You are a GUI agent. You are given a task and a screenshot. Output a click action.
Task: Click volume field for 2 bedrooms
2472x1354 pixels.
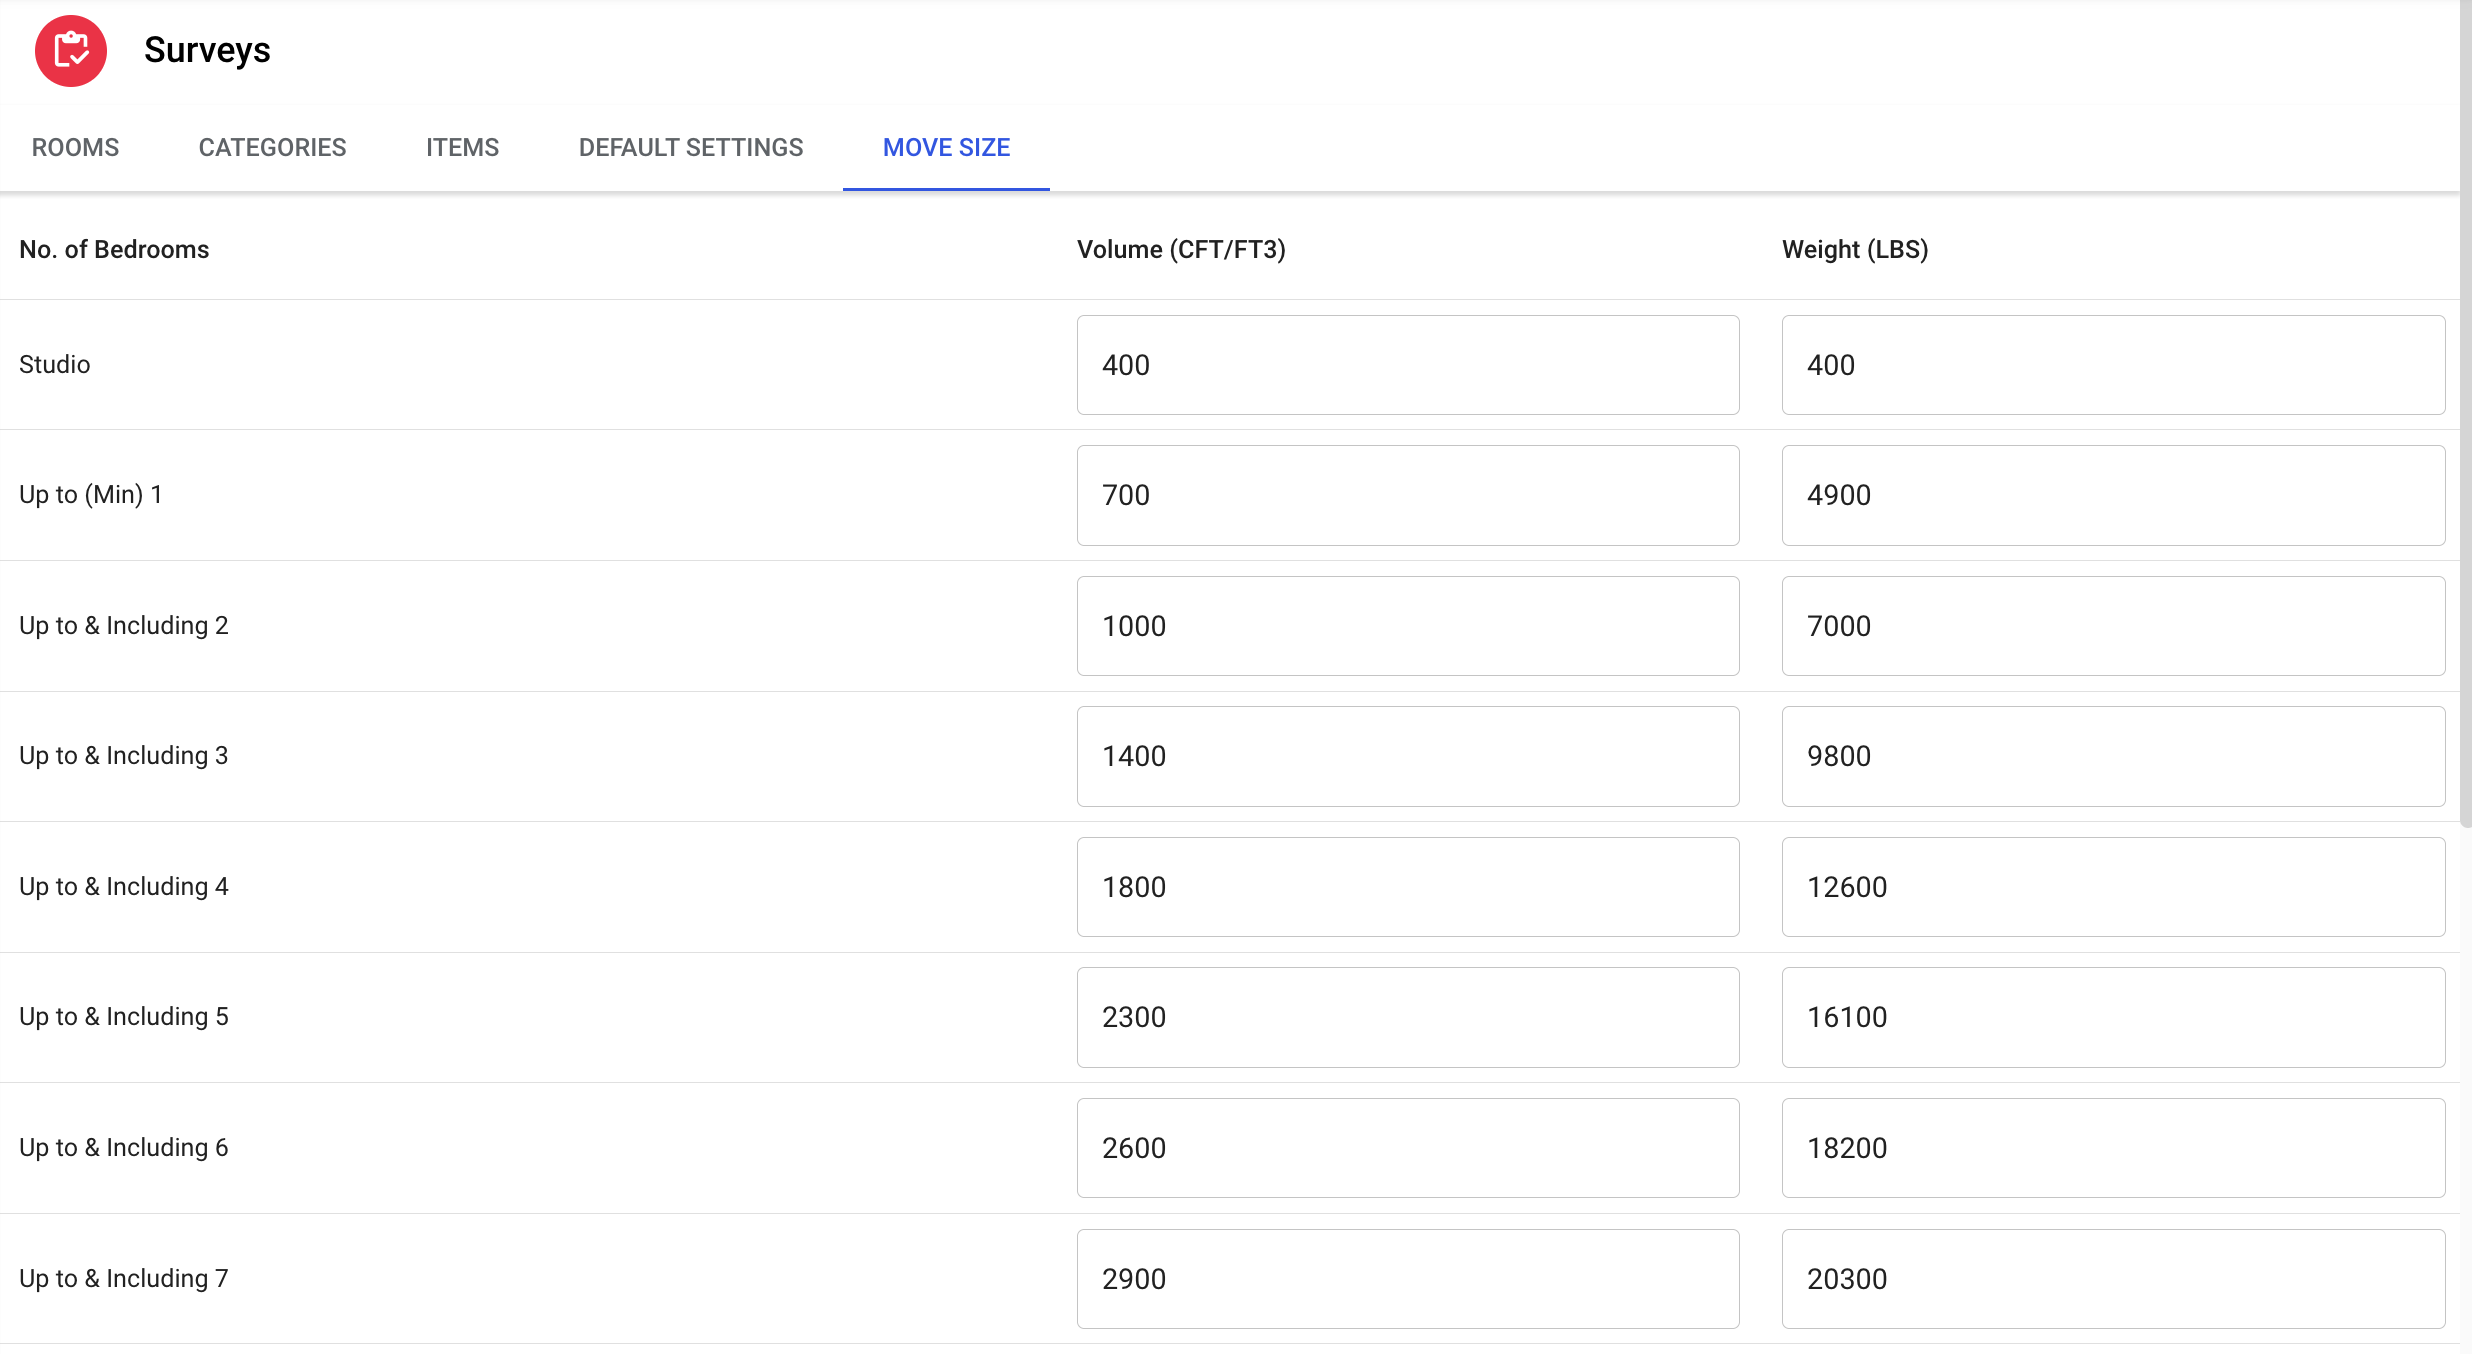[x=1407, y=626]
